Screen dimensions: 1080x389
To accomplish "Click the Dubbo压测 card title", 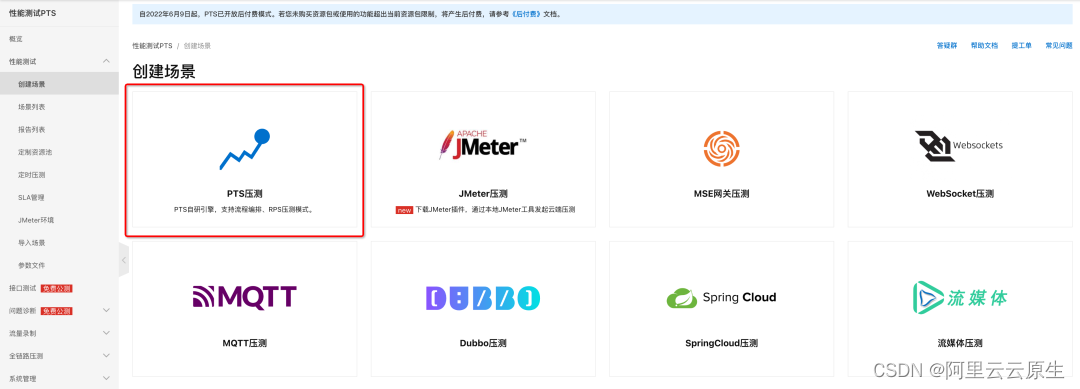I will click(483, 343).
